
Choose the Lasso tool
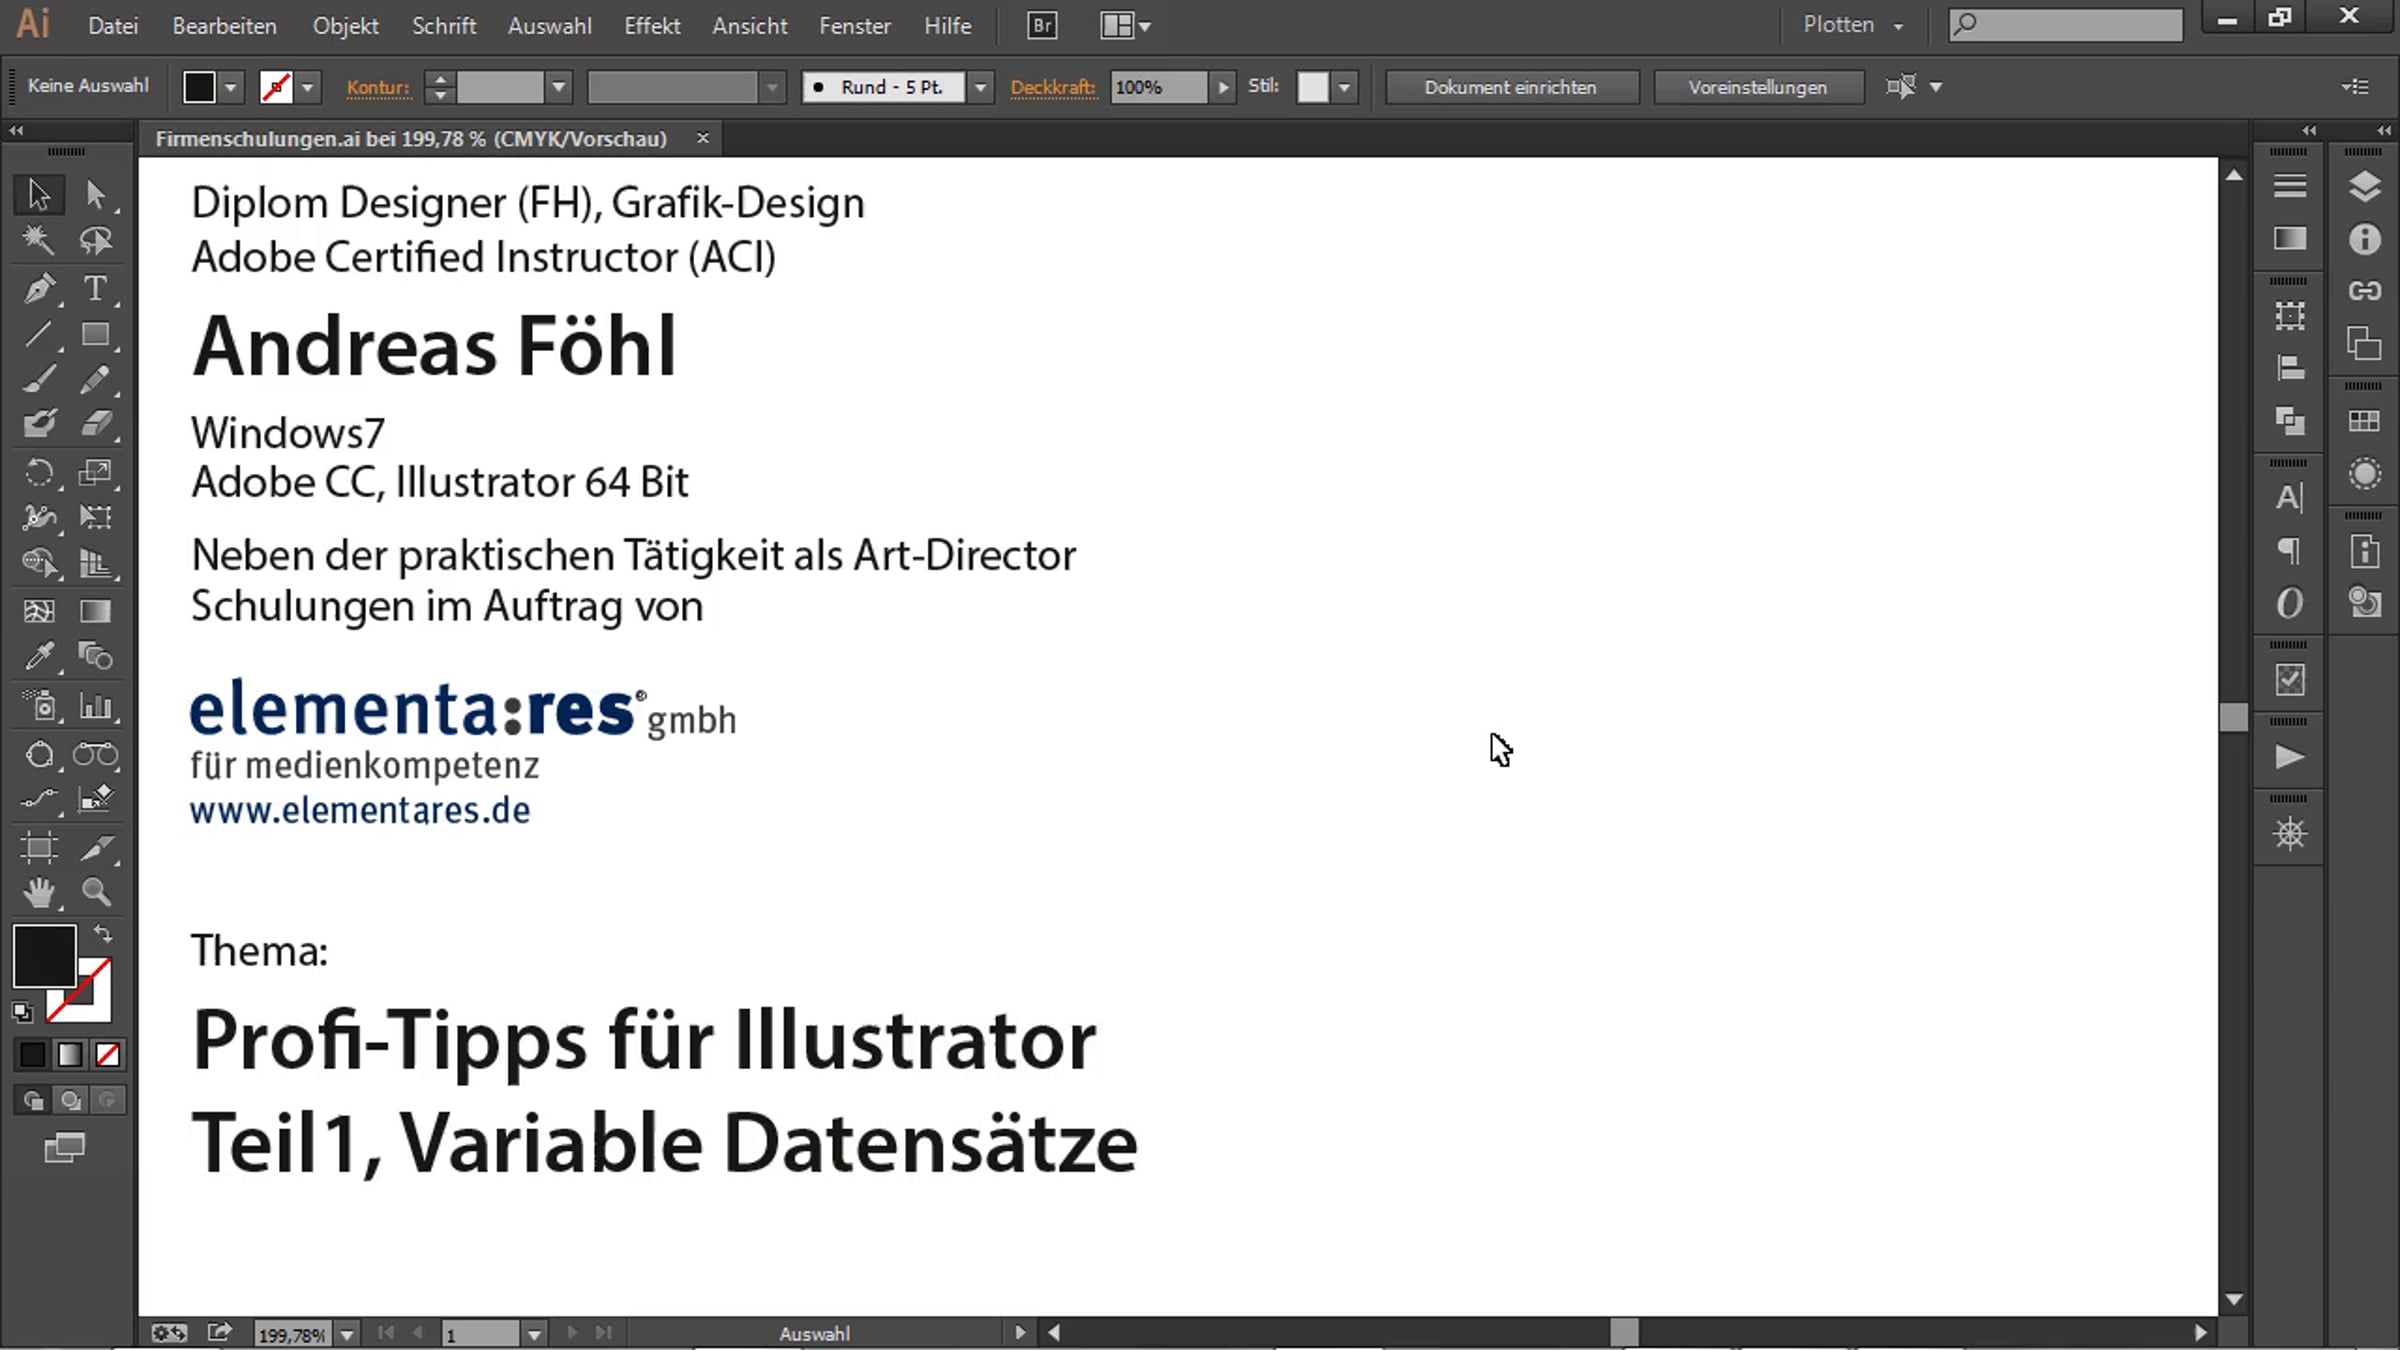tap(96, 240)
